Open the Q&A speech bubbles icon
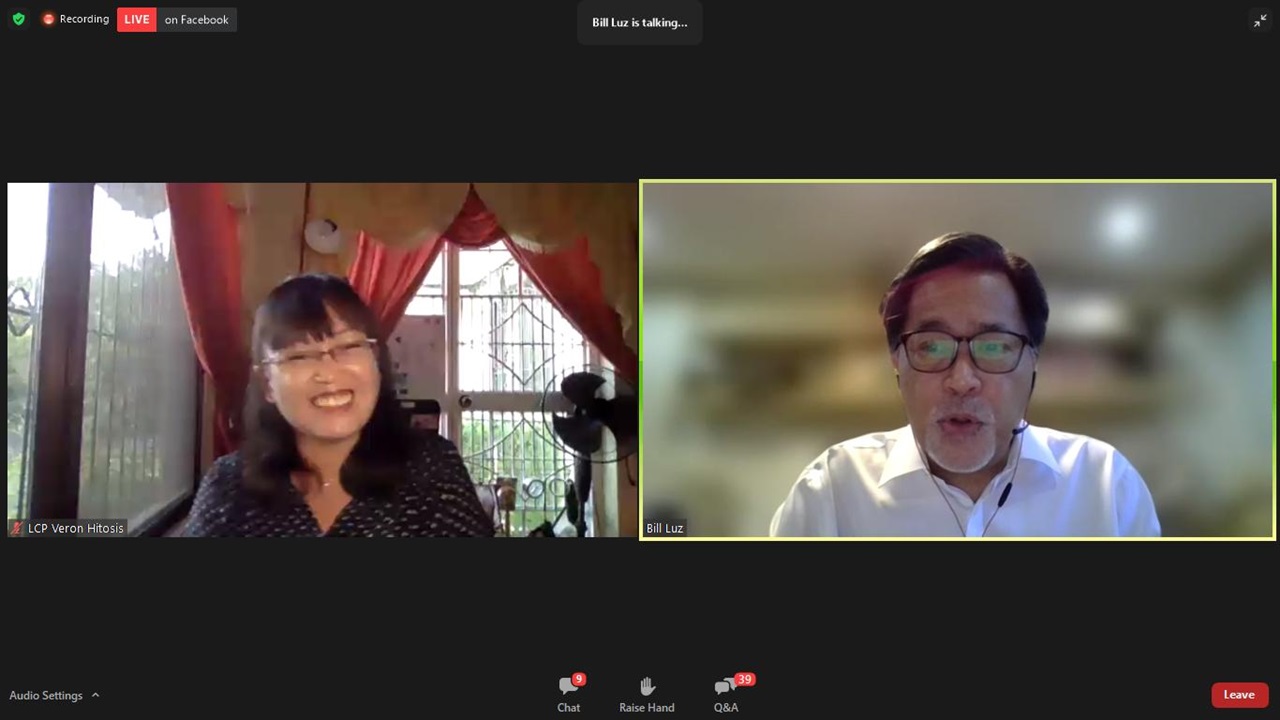1280x720 pixels. [724, 687]
